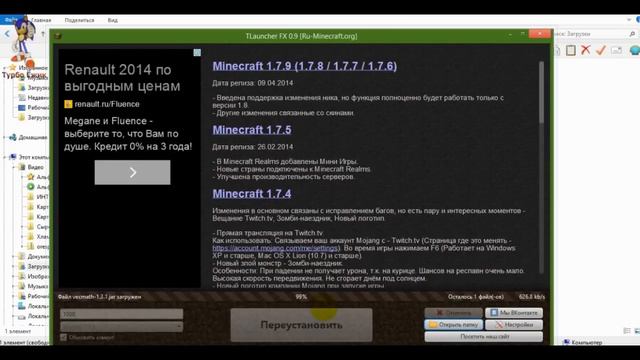The image size is (640, 360).
Task: Open the Minecraft 1.7.9 news heading link
Action: point(304,66)
